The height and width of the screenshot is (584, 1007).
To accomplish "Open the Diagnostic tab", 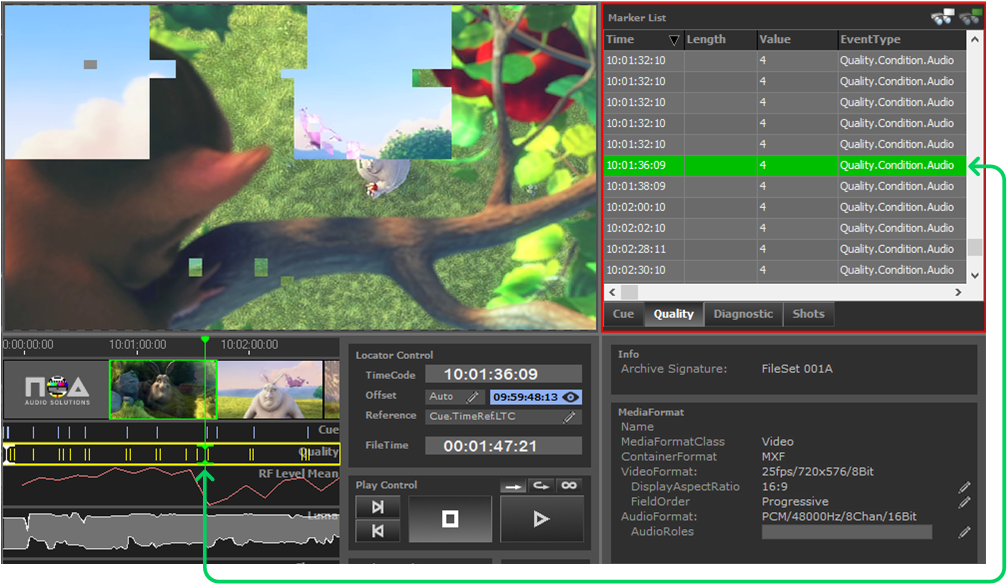I will point(743,314).
